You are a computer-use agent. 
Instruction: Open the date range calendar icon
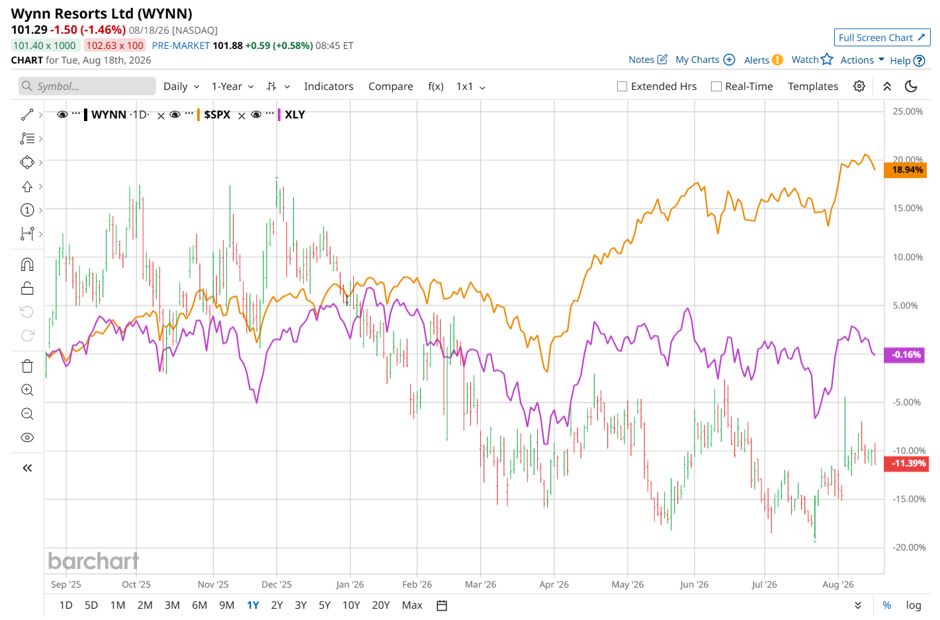point(442,605)
